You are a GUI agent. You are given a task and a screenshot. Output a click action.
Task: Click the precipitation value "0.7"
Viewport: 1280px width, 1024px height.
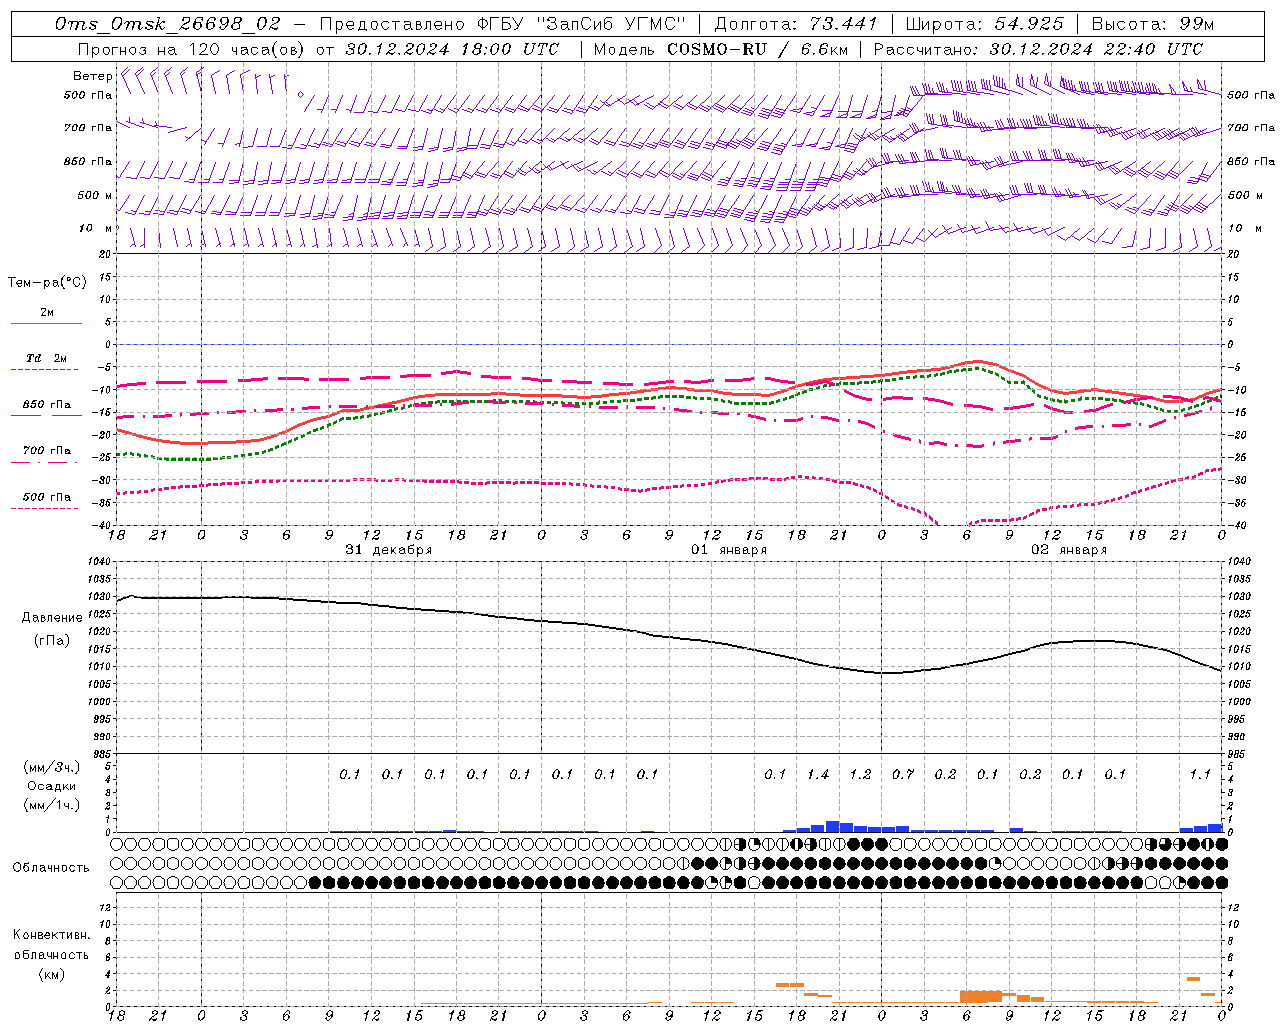[903, 775]
